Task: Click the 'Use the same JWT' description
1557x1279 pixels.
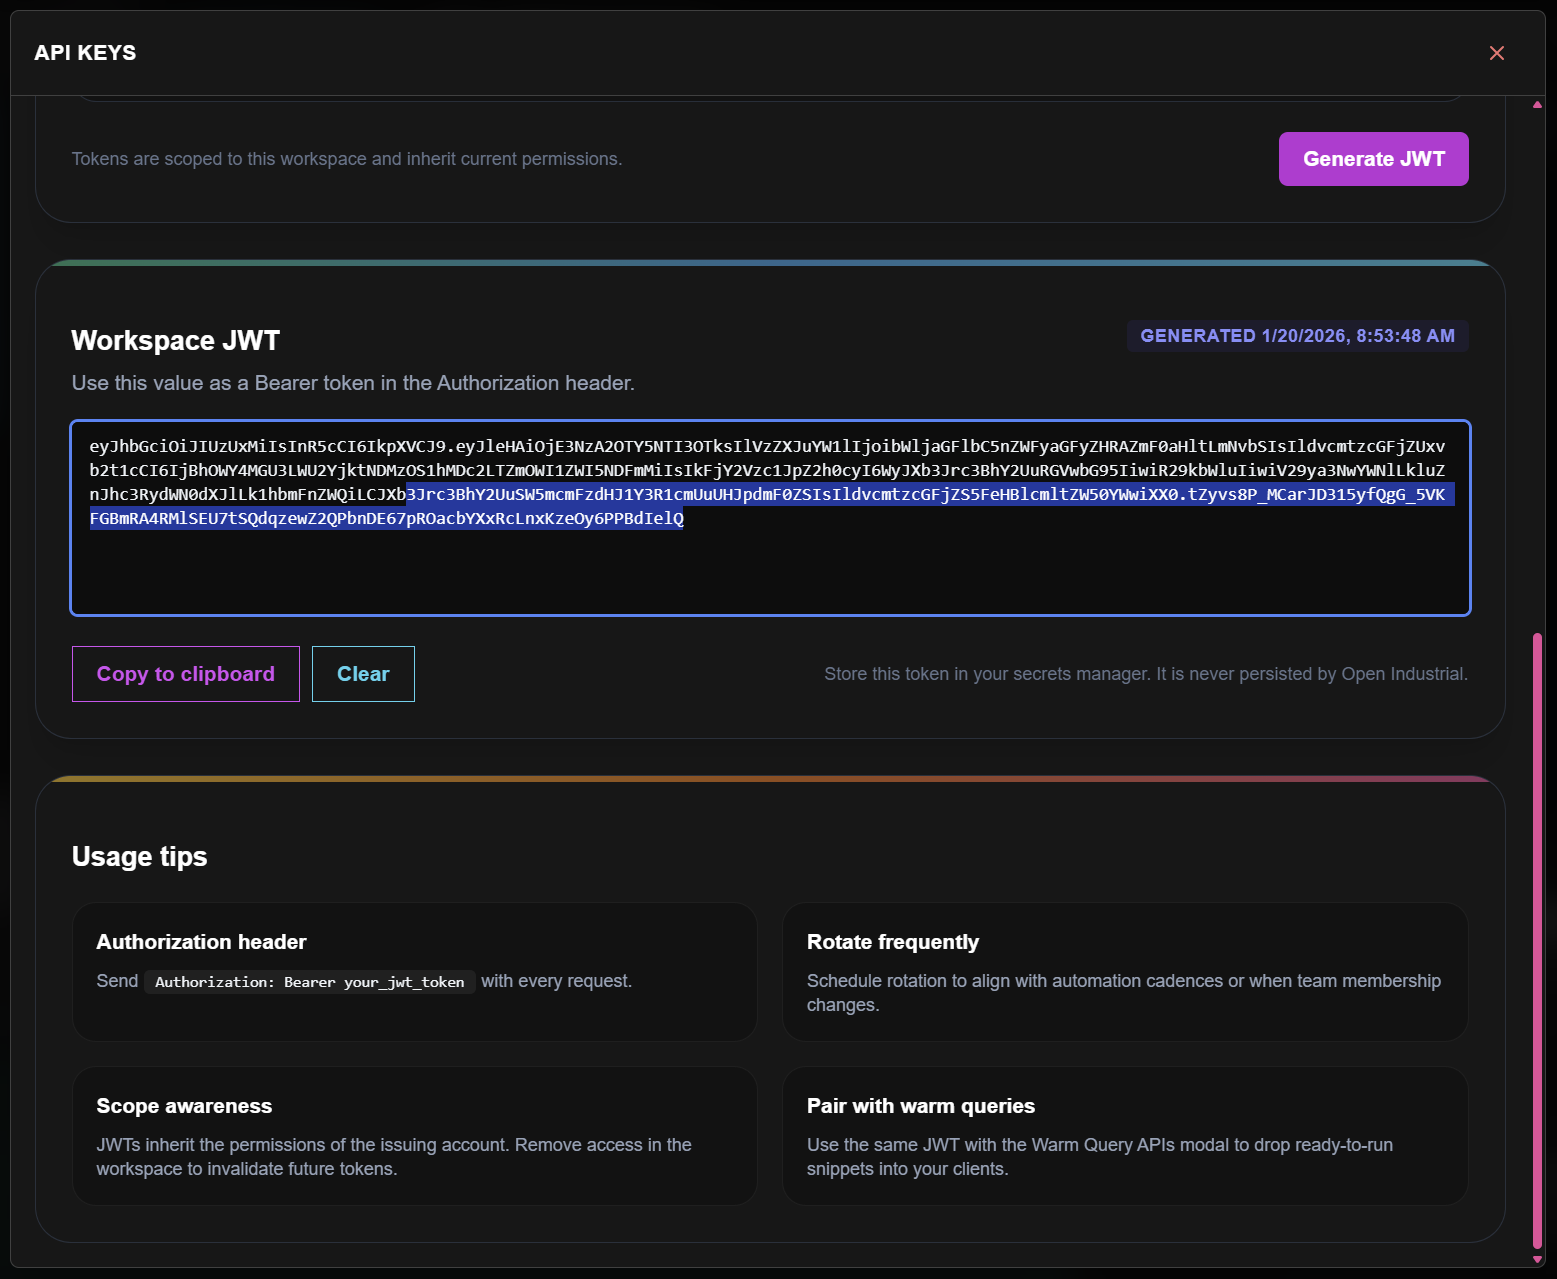Action: pos(1100,1157)
